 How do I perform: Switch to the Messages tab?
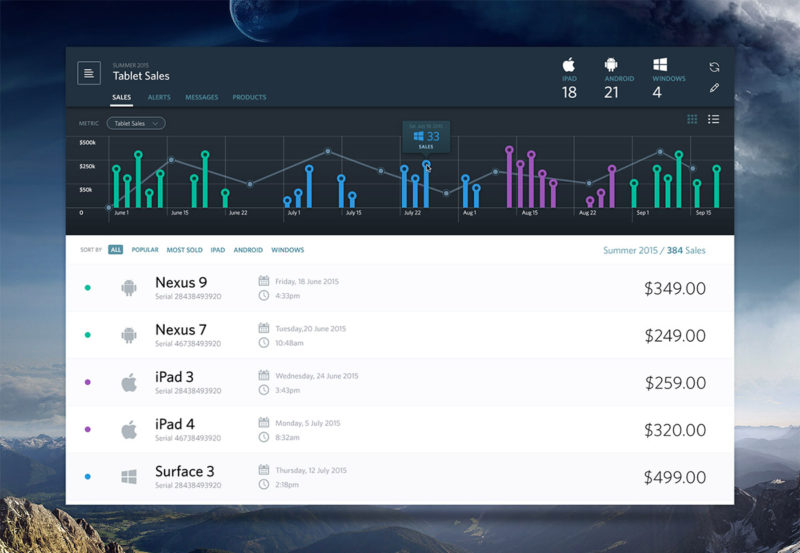click(201, 98)
